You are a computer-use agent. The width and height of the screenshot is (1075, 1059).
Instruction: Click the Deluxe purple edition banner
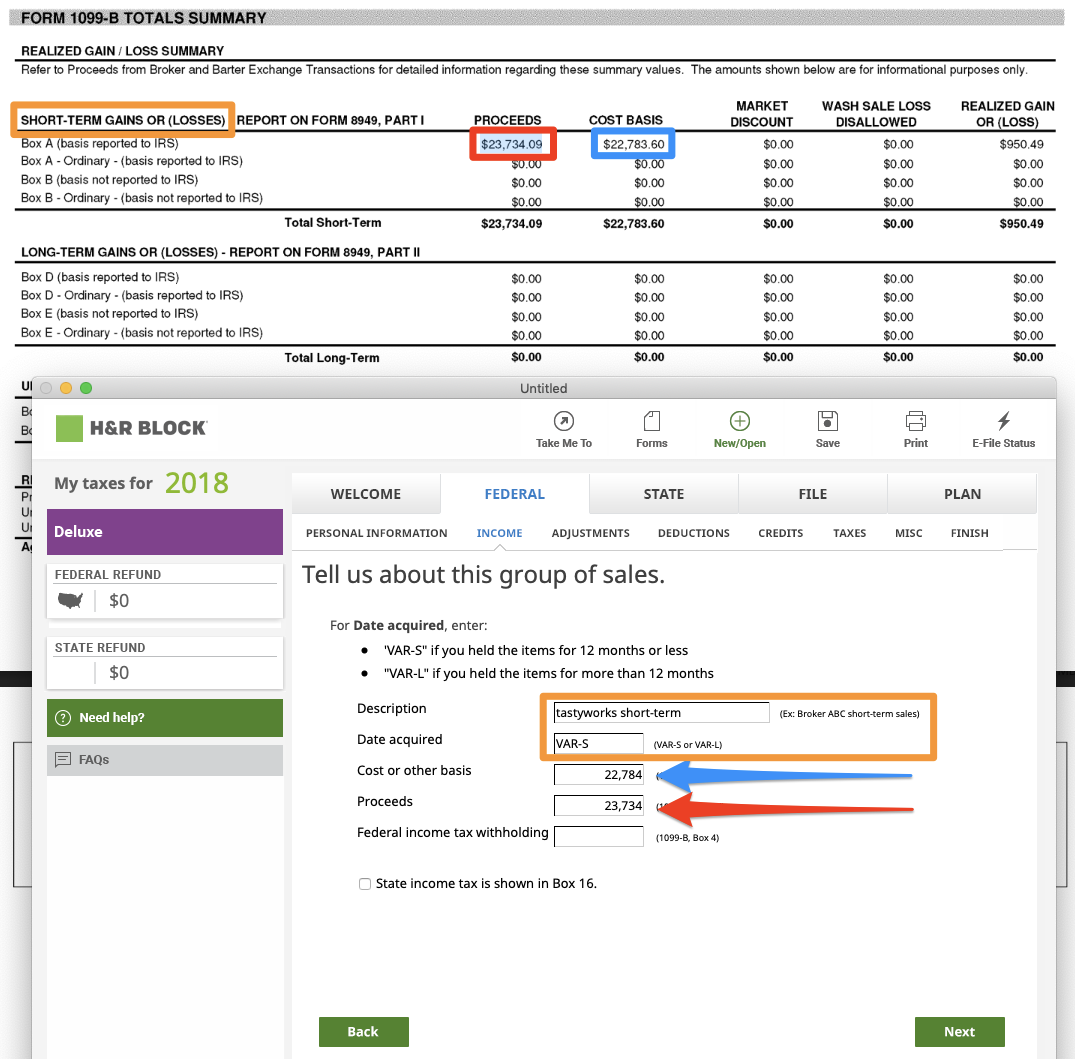point(164,532)
